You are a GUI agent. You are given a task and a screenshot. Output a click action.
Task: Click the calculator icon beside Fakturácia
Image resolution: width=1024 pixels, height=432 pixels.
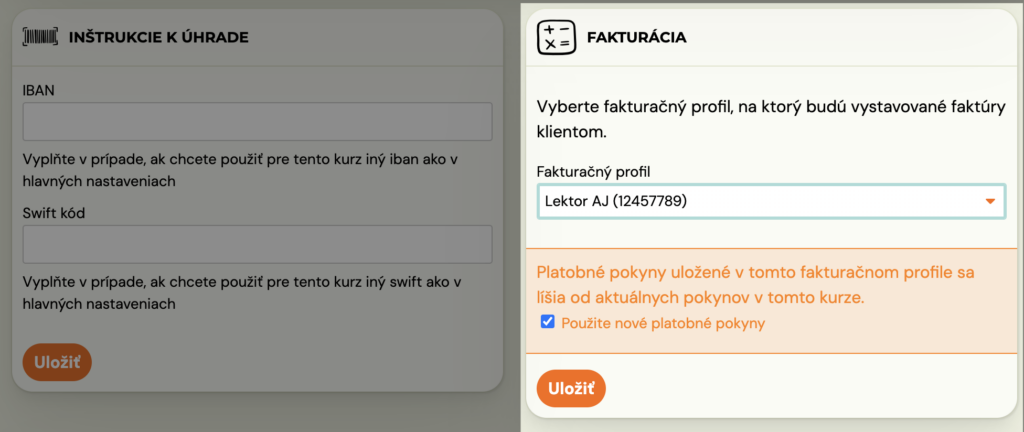coord(556,37)
